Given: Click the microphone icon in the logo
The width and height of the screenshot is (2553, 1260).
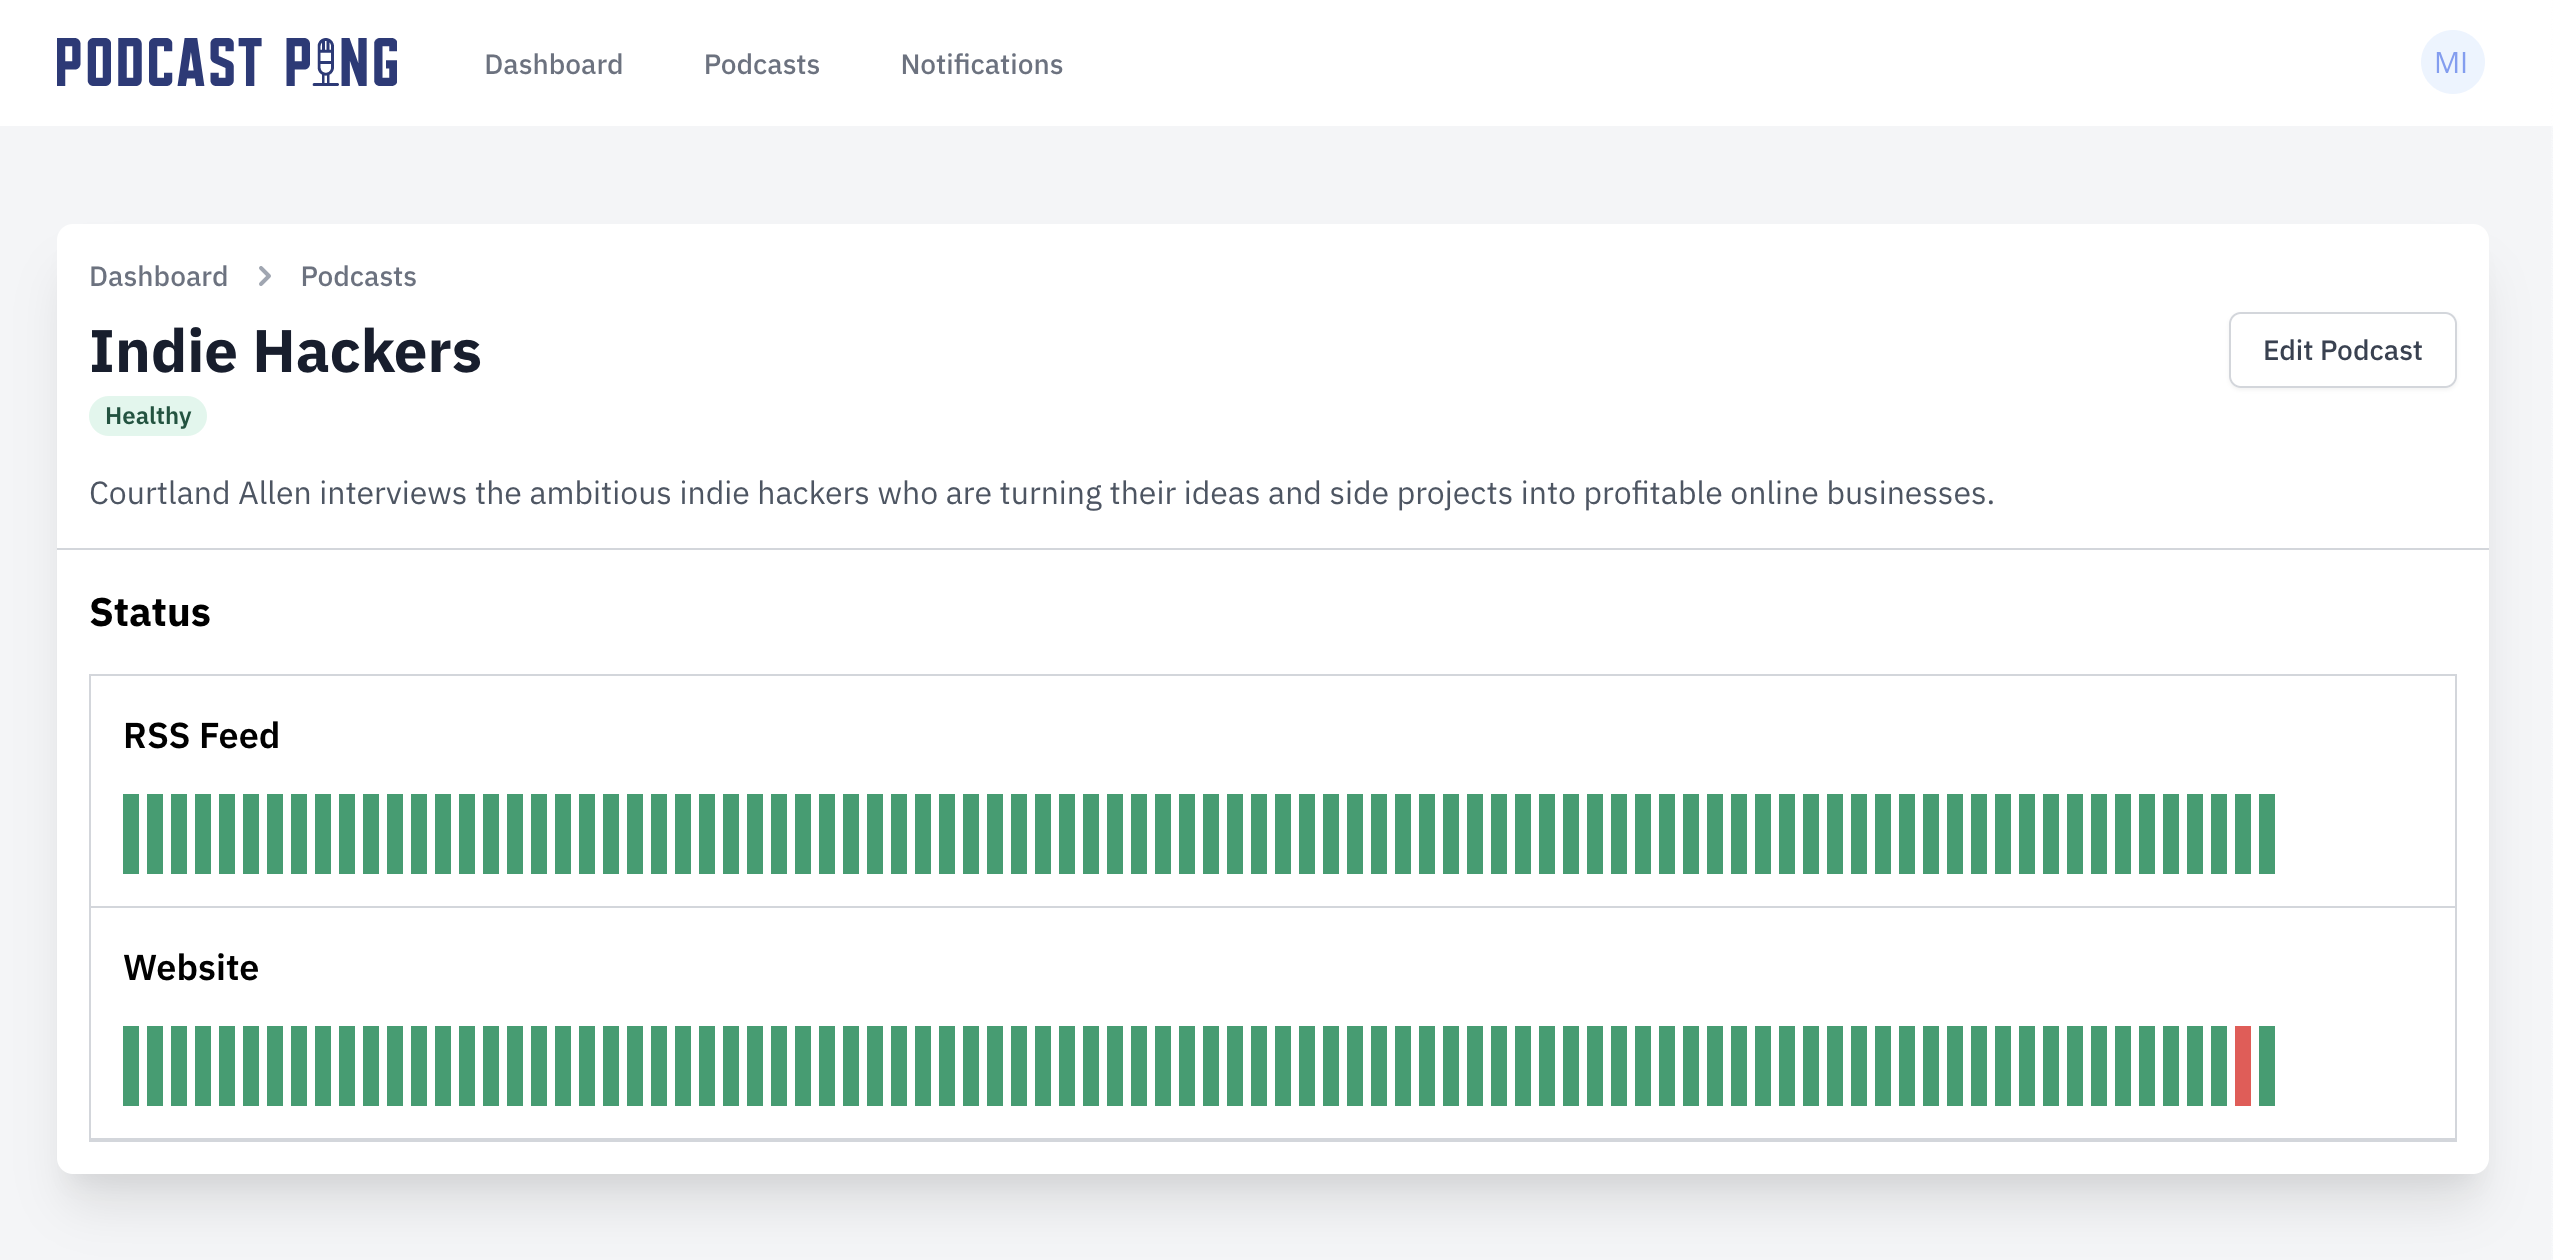Looking at the screenshot, I should (326, 63).
